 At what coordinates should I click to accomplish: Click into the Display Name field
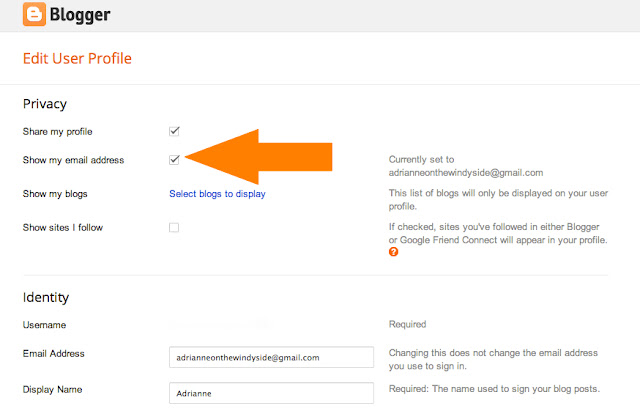coord(271,393)
